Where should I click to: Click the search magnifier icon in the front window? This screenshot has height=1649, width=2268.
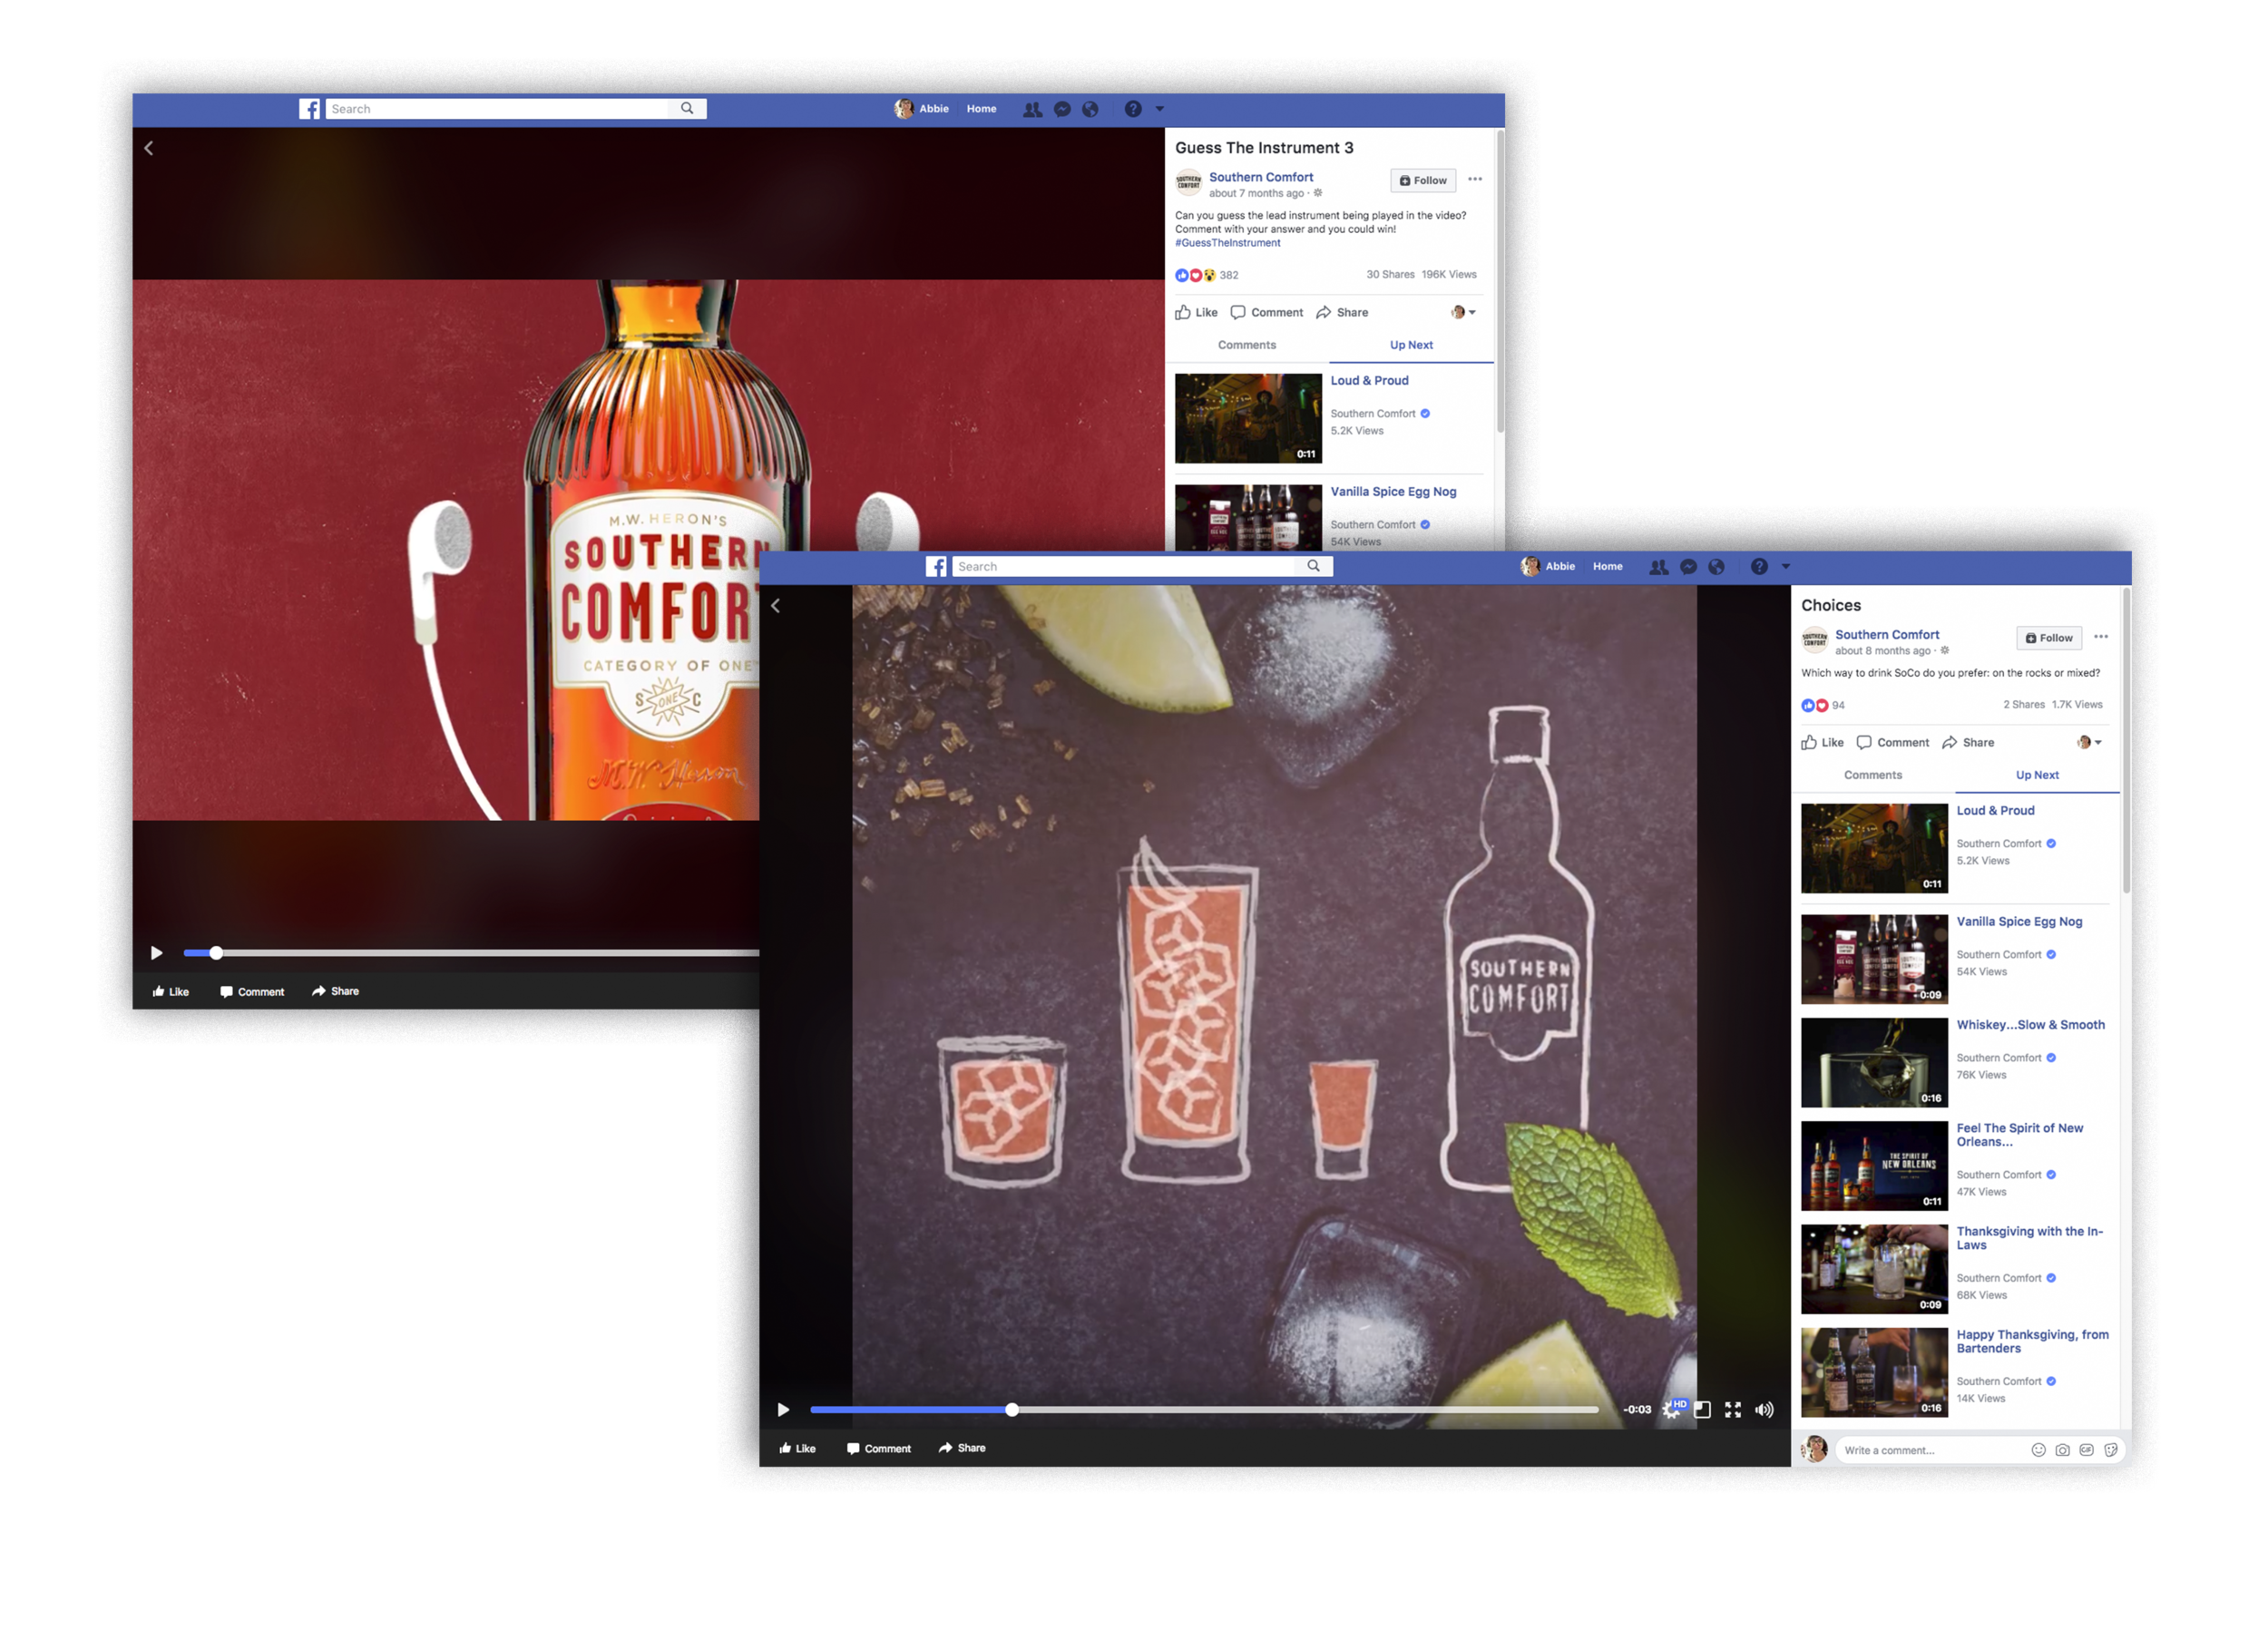[x=1313, y=566]
